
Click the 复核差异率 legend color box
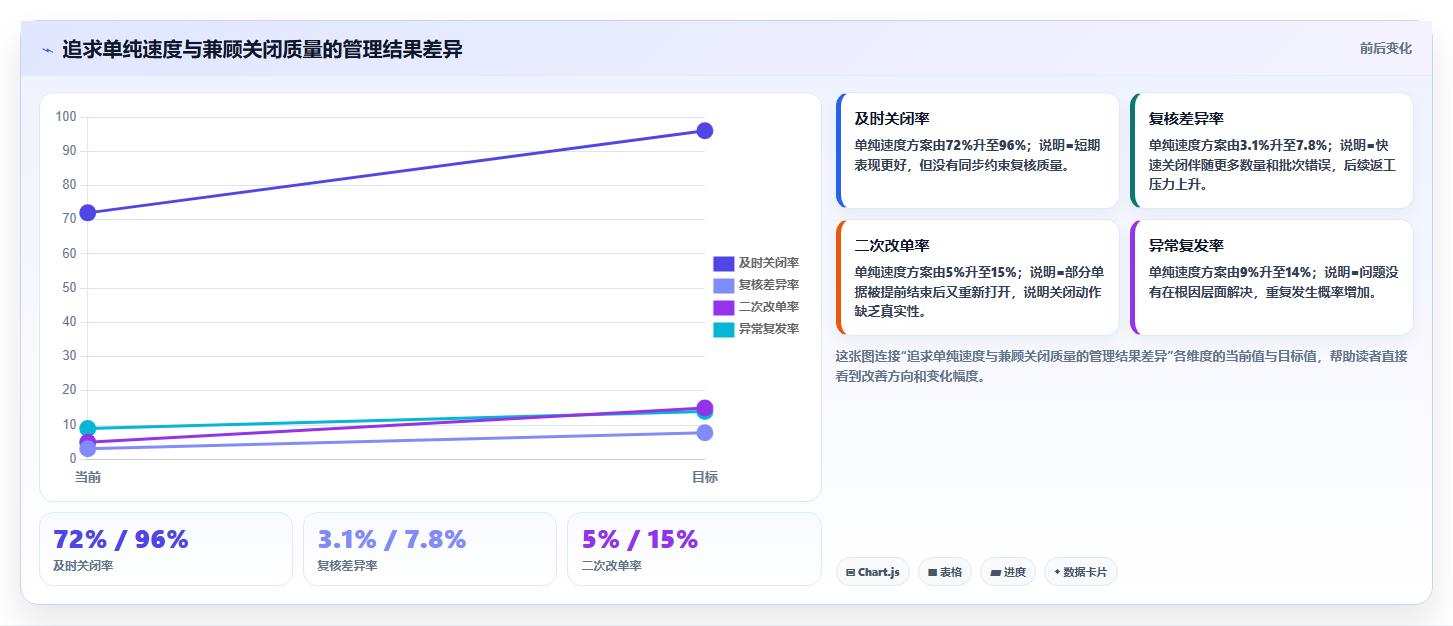point(723,285)
